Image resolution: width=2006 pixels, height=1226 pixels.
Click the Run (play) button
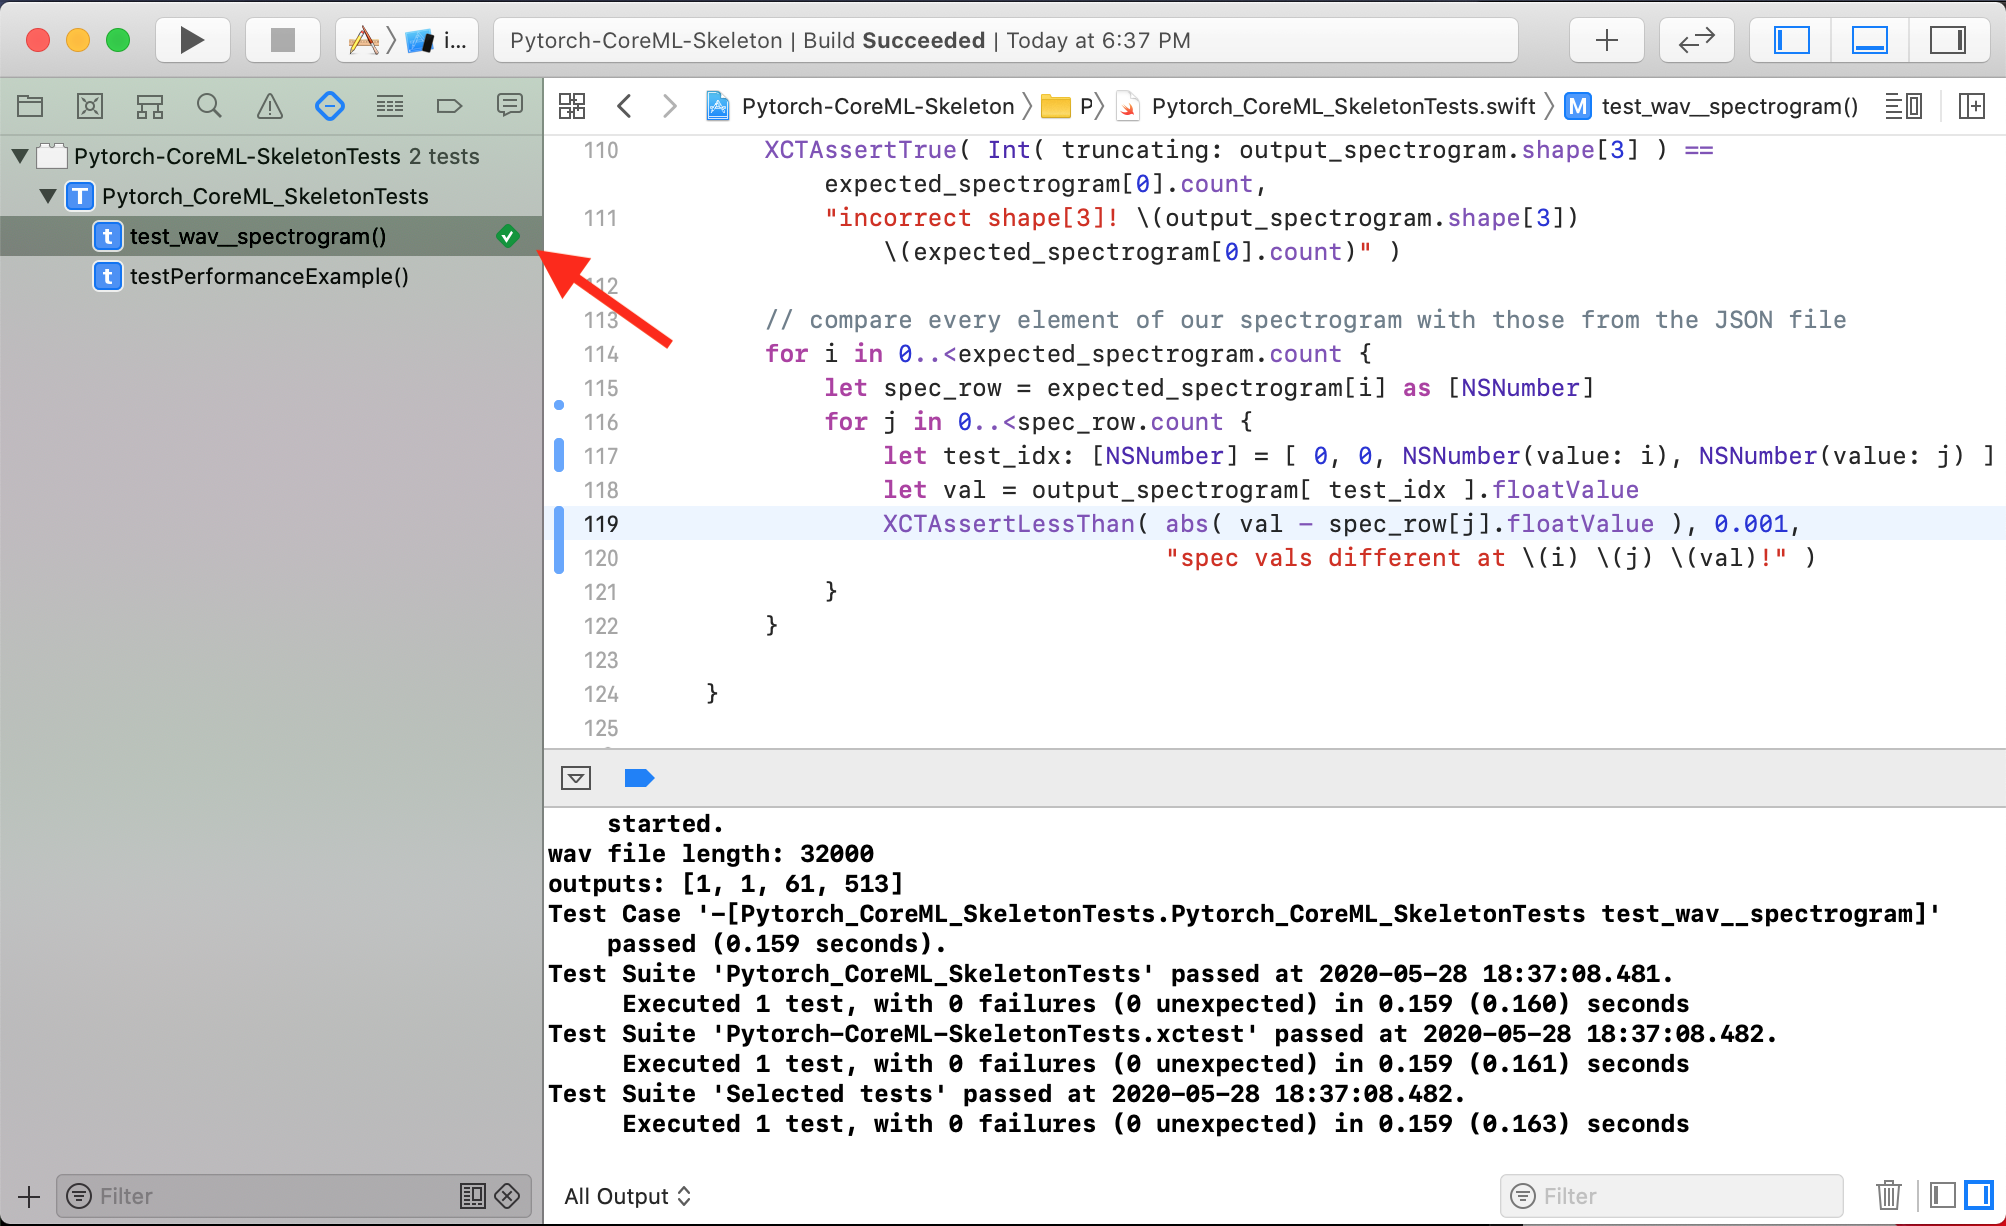coord(192,41)
